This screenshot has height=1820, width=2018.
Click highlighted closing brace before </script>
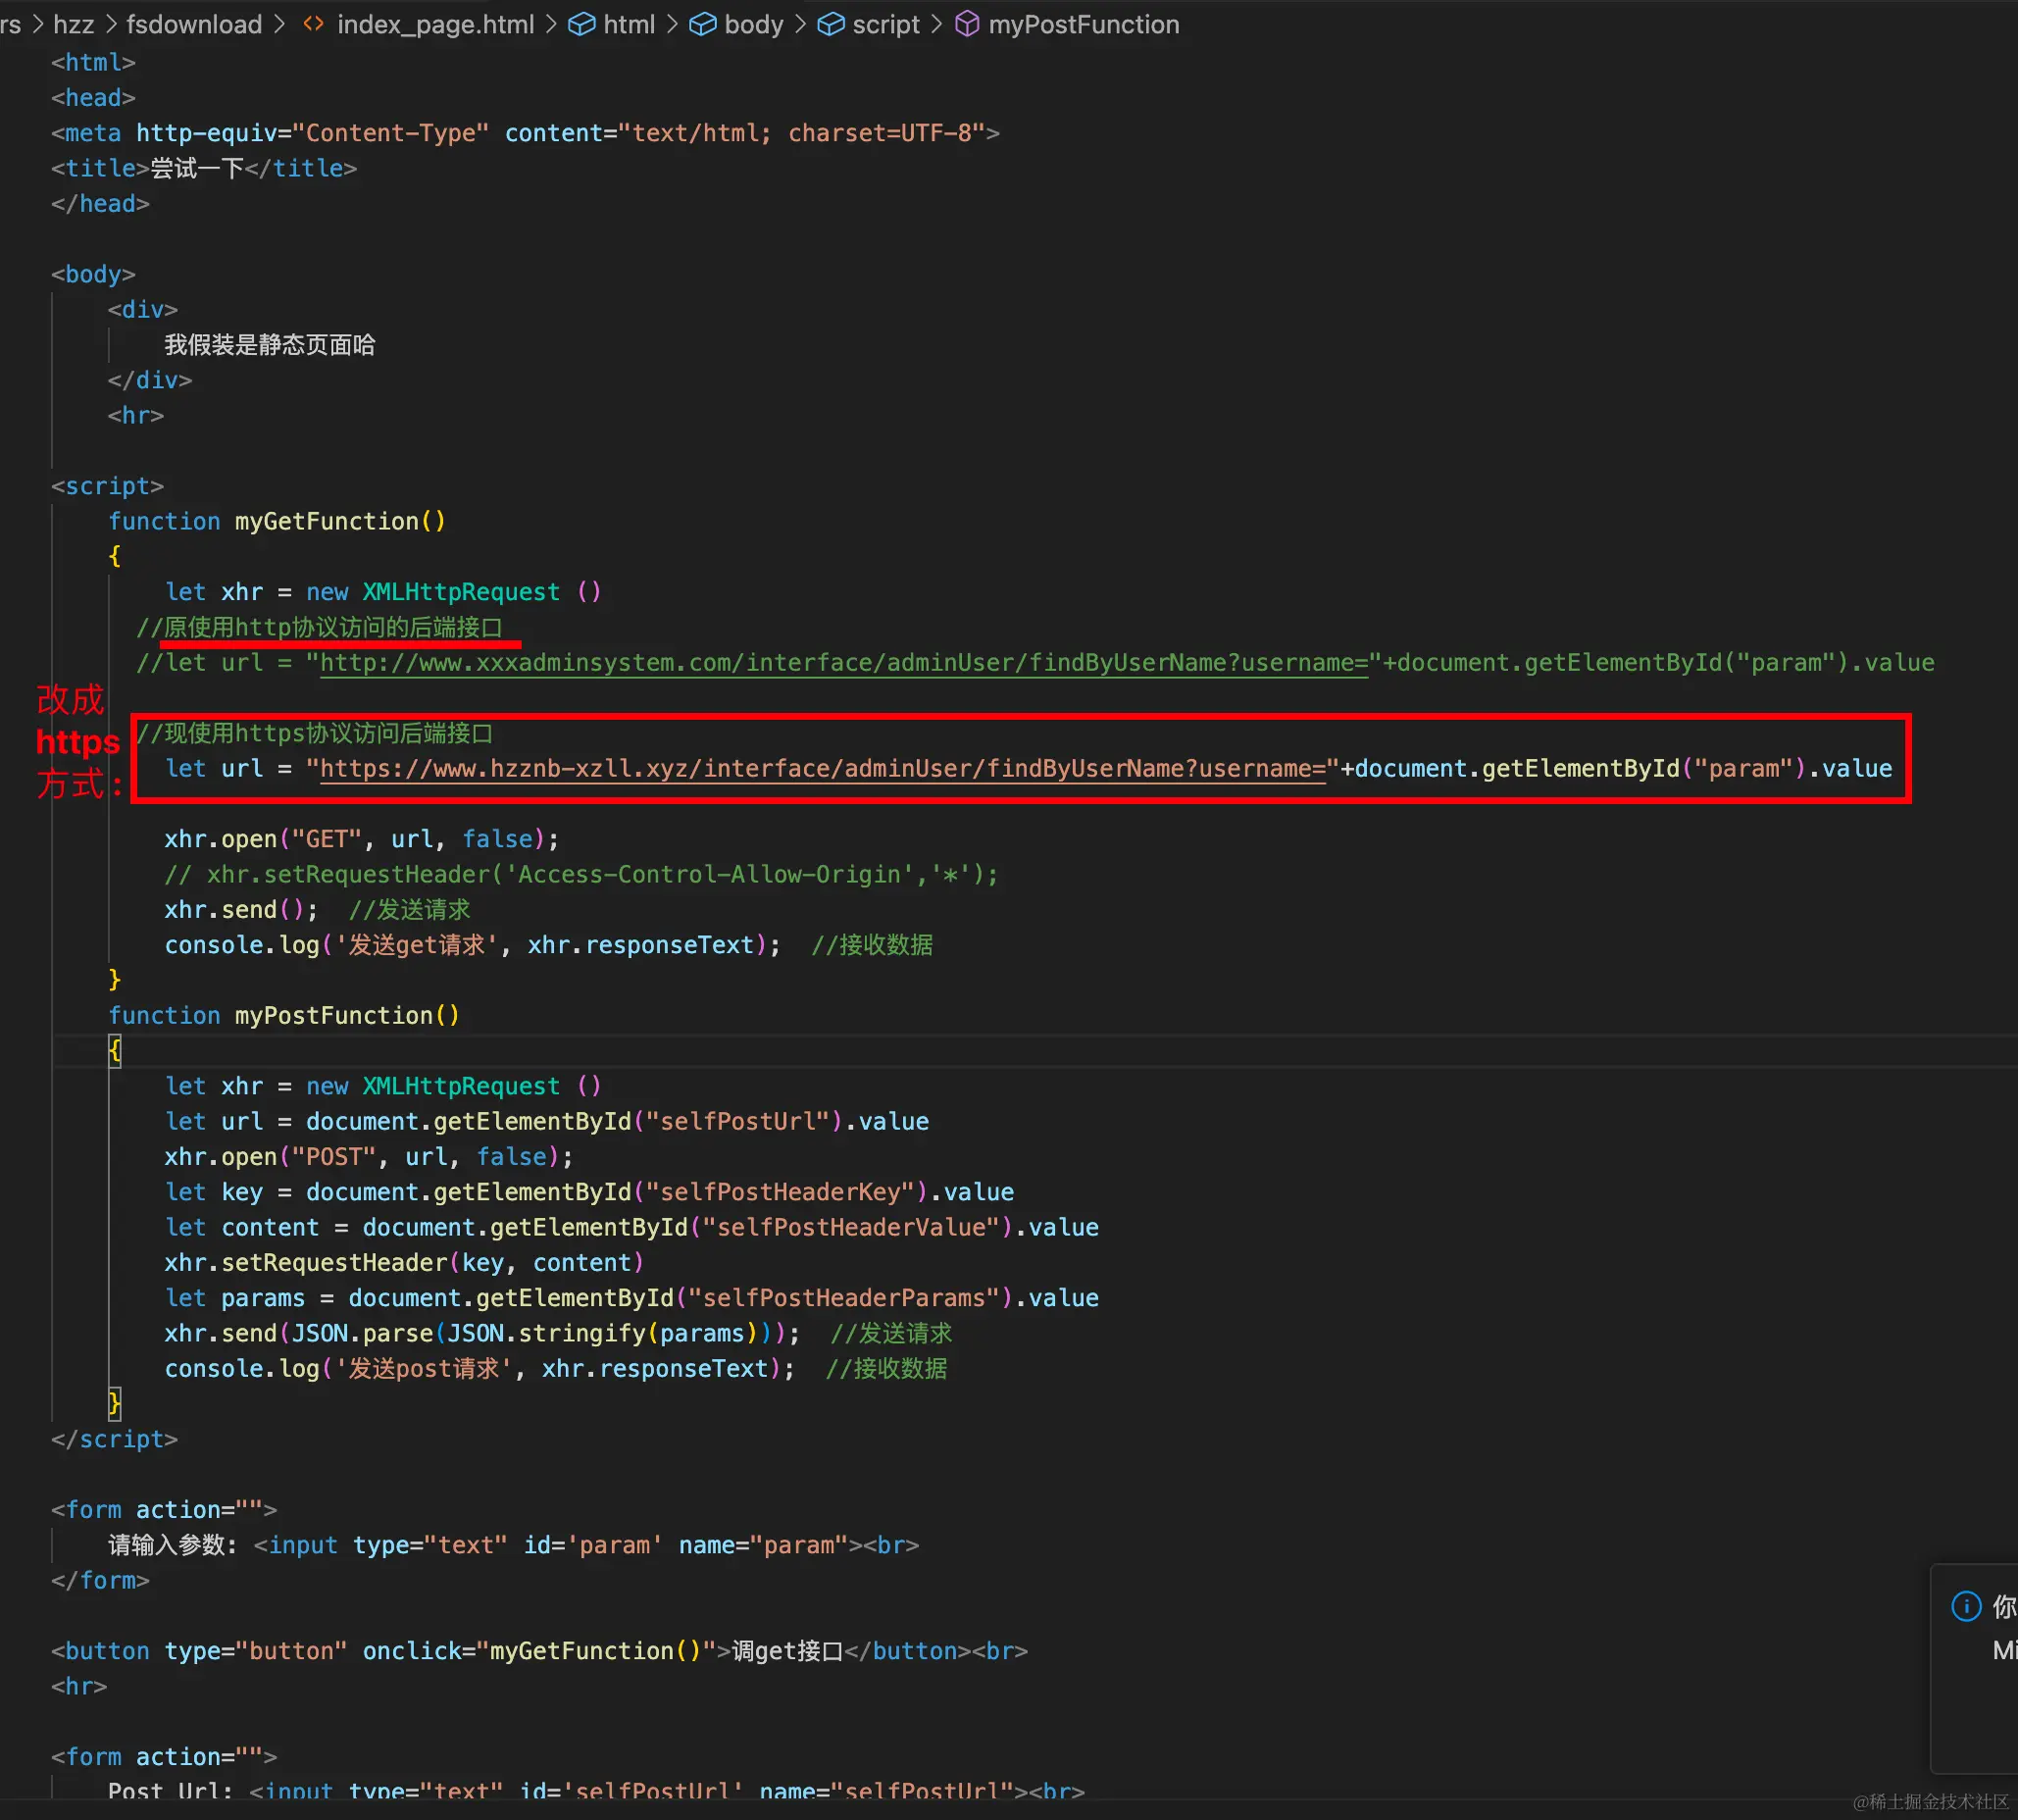(115, 1403)
